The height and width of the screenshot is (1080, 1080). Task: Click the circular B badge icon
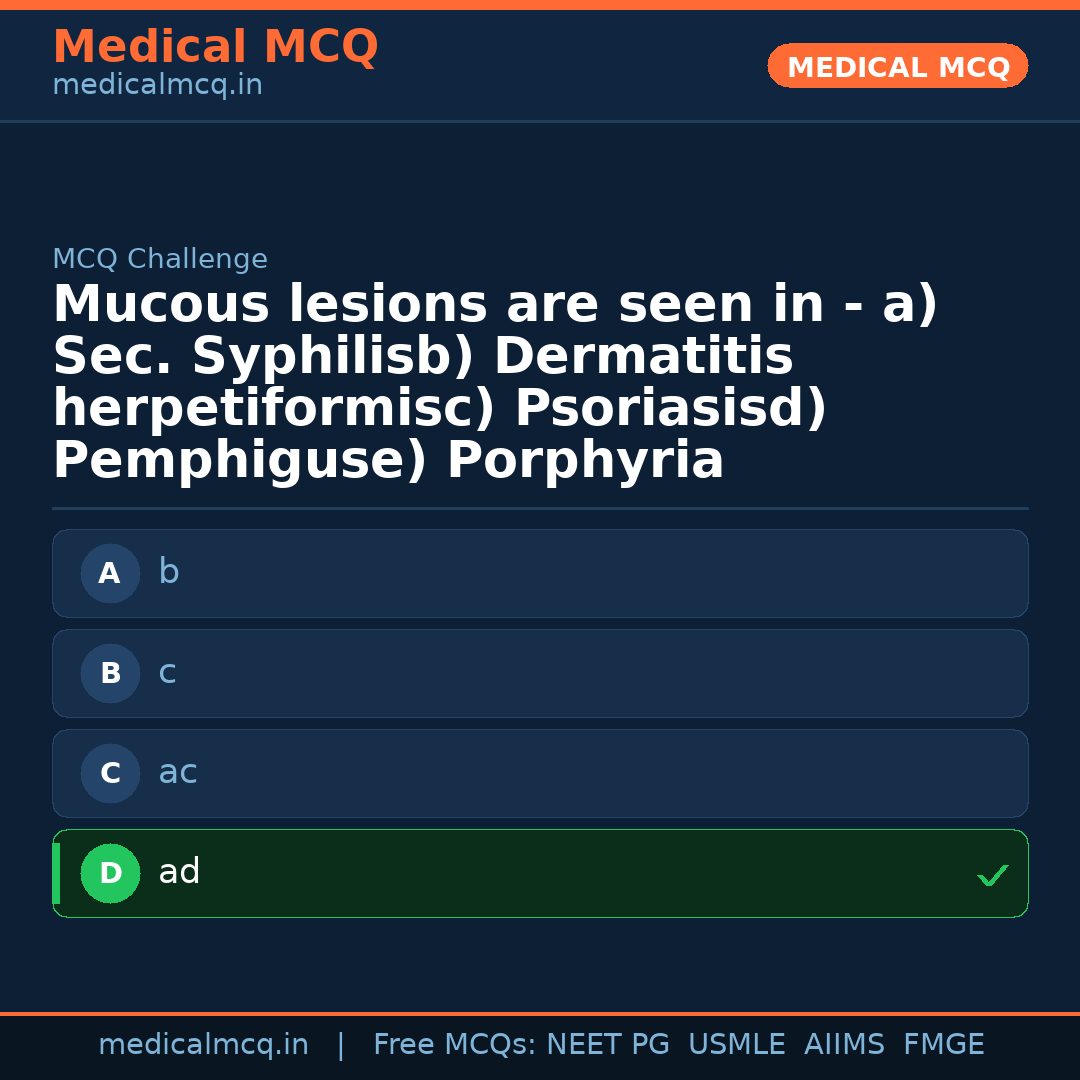pyautogui.click(x=110, y=673)
